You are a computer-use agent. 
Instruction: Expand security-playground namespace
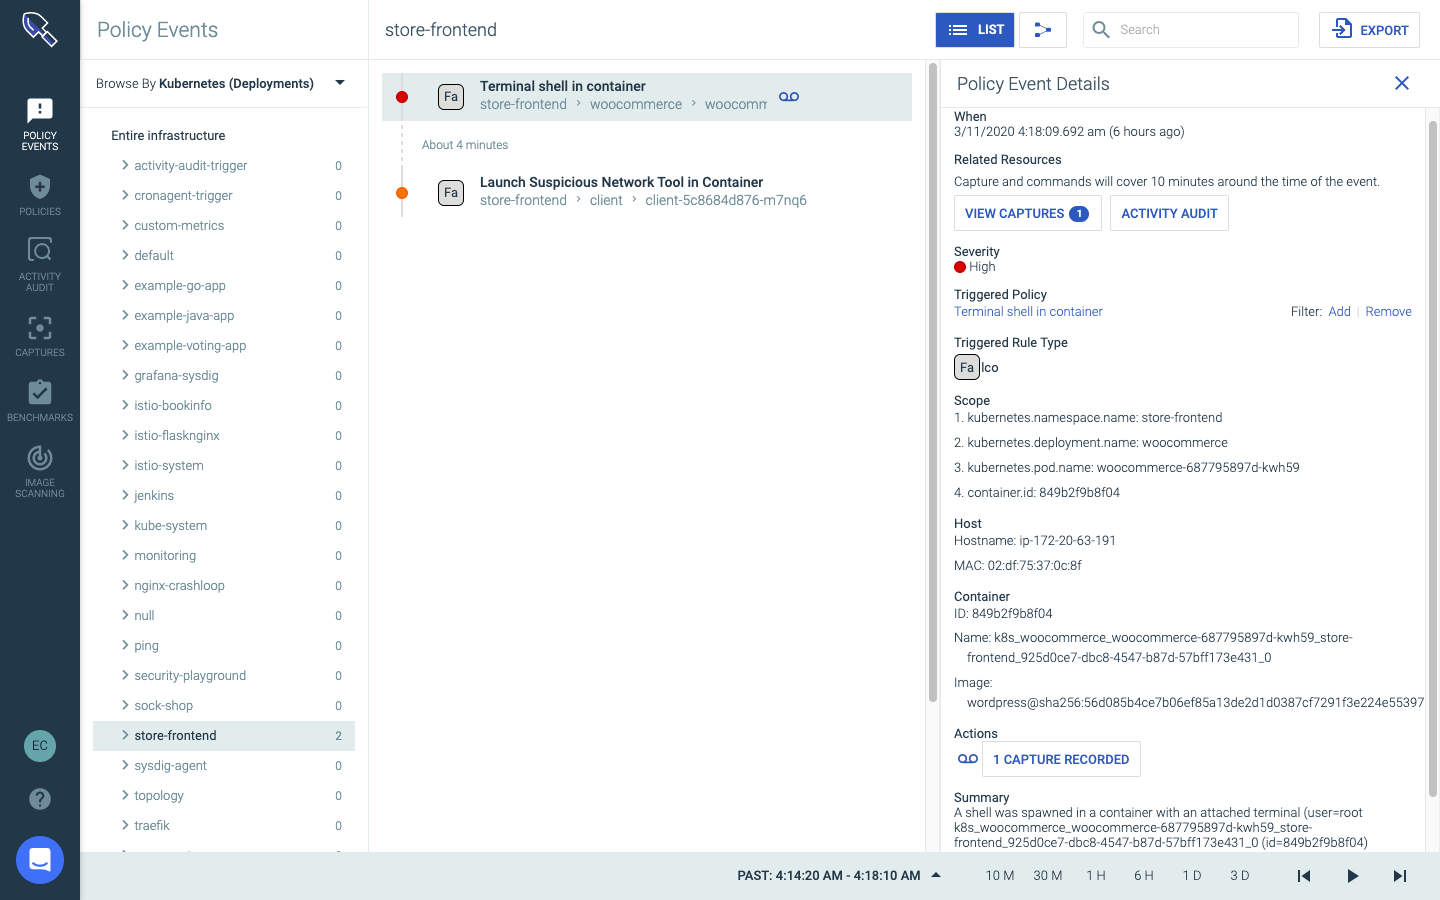pos(125,675)
